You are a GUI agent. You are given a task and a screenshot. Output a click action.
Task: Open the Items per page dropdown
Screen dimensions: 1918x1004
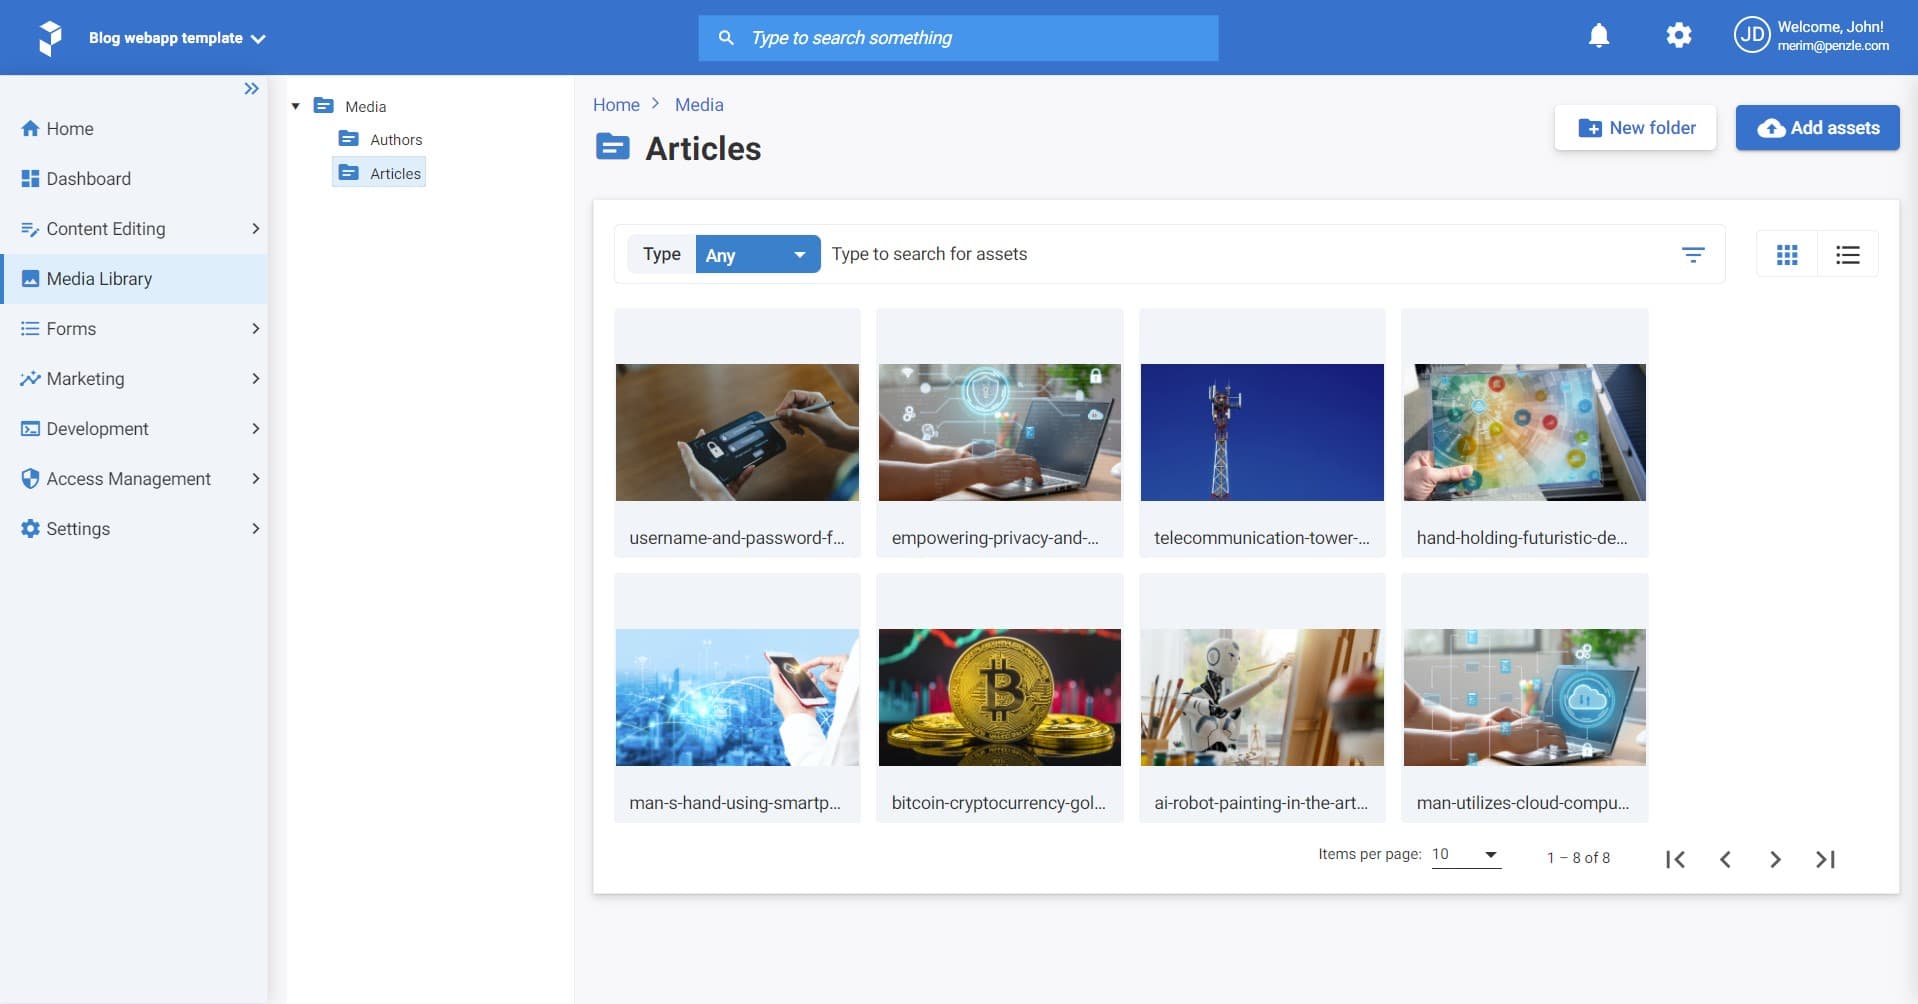click(x=1465, y=855)
